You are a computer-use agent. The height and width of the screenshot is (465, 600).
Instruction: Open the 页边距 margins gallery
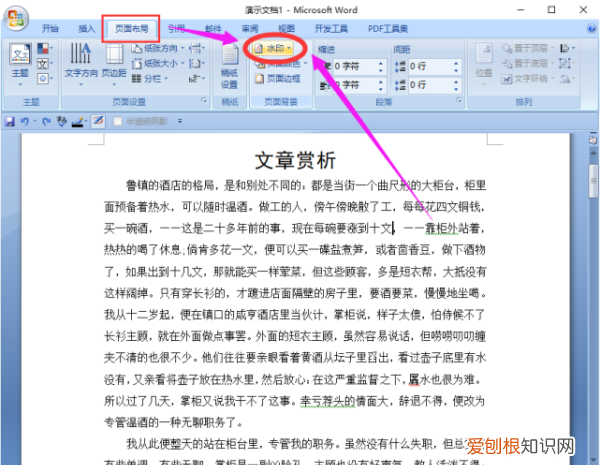point(114,63)
